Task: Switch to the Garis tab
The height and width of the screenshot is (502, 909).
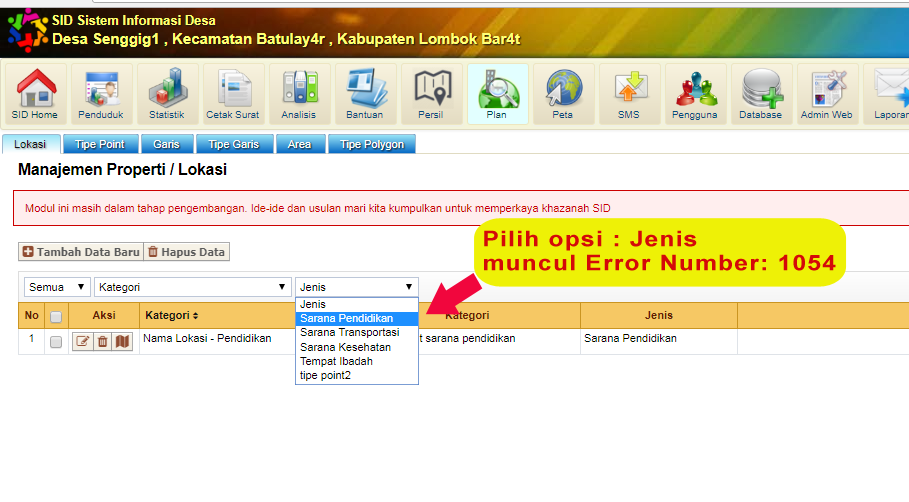Action: tap(167, 144)
